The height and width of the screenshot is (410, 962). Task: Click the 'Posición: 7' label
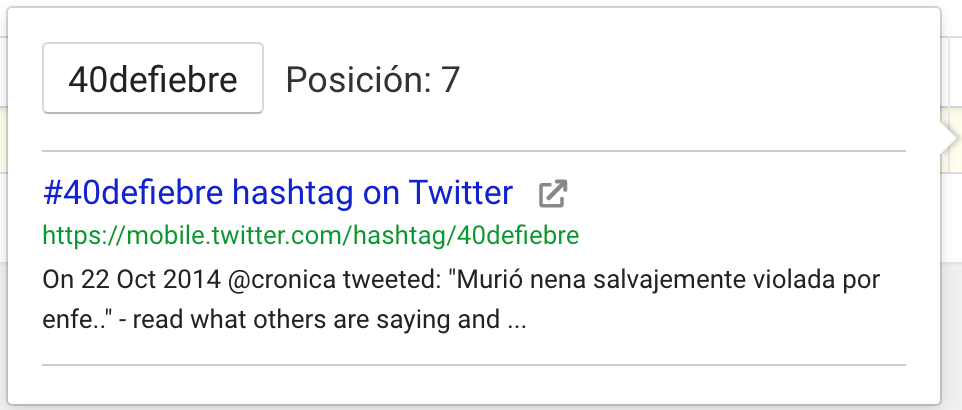372,80
